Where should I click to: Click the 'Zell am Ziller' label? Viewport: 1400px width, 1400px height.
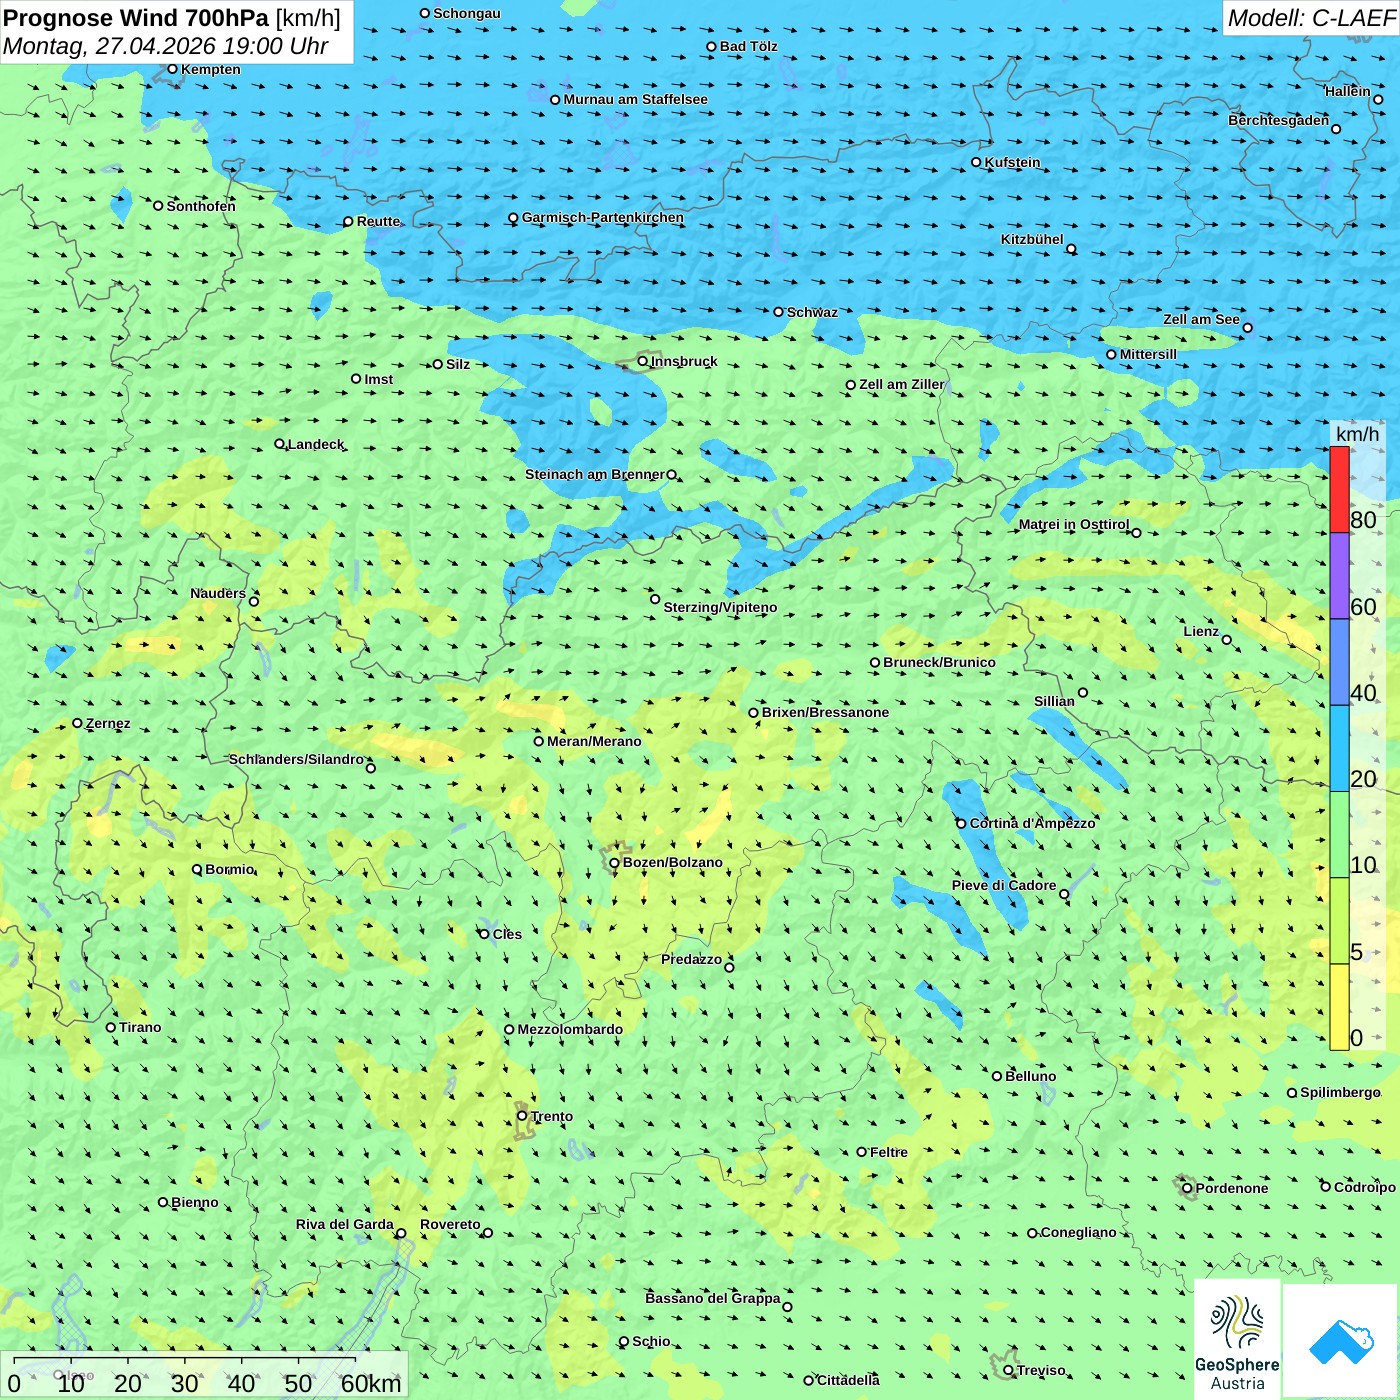click(x=902, y=384)
